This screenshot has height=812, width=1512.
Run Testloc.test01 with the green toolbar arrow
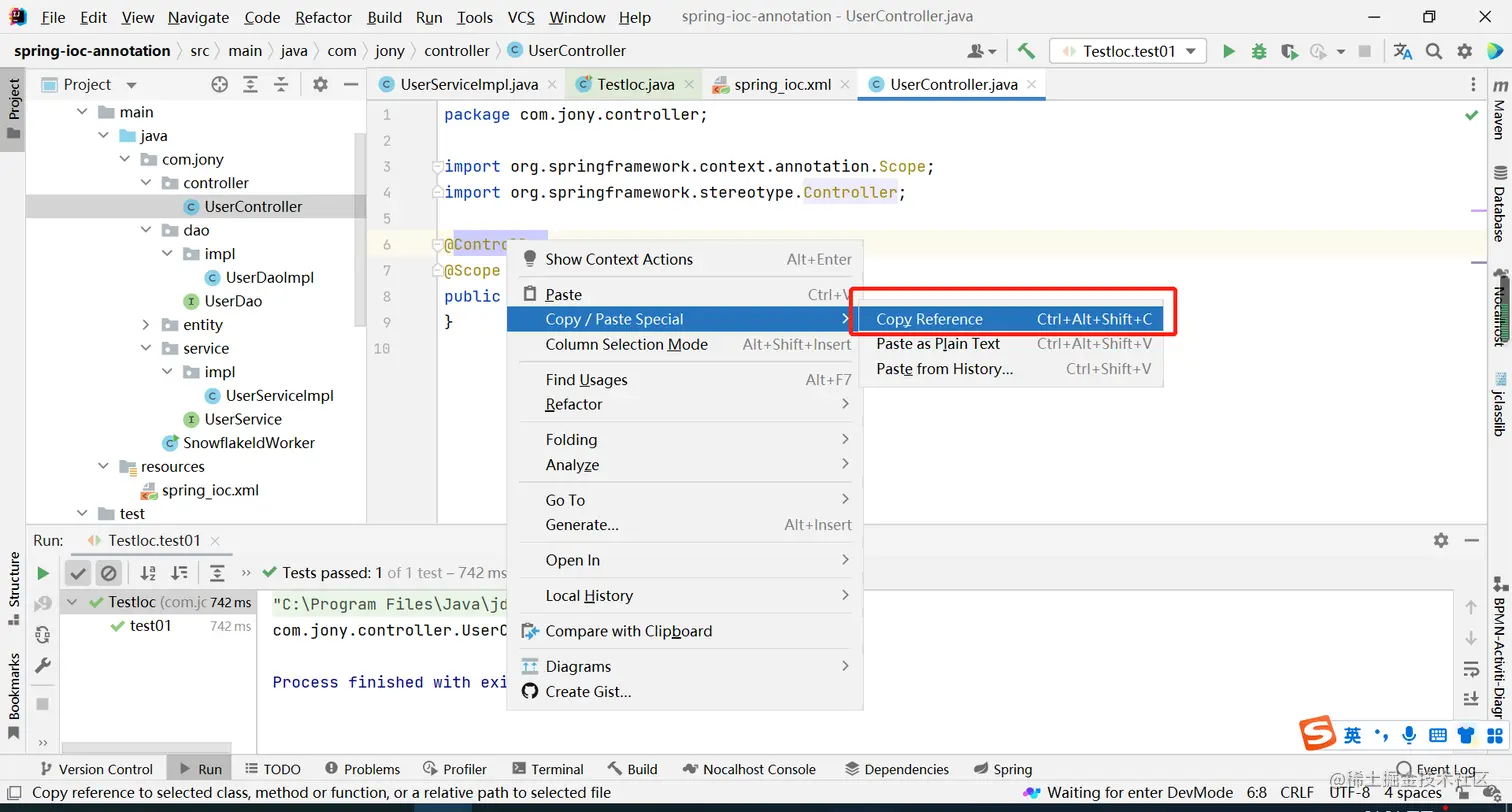(x=1229, y=51)
